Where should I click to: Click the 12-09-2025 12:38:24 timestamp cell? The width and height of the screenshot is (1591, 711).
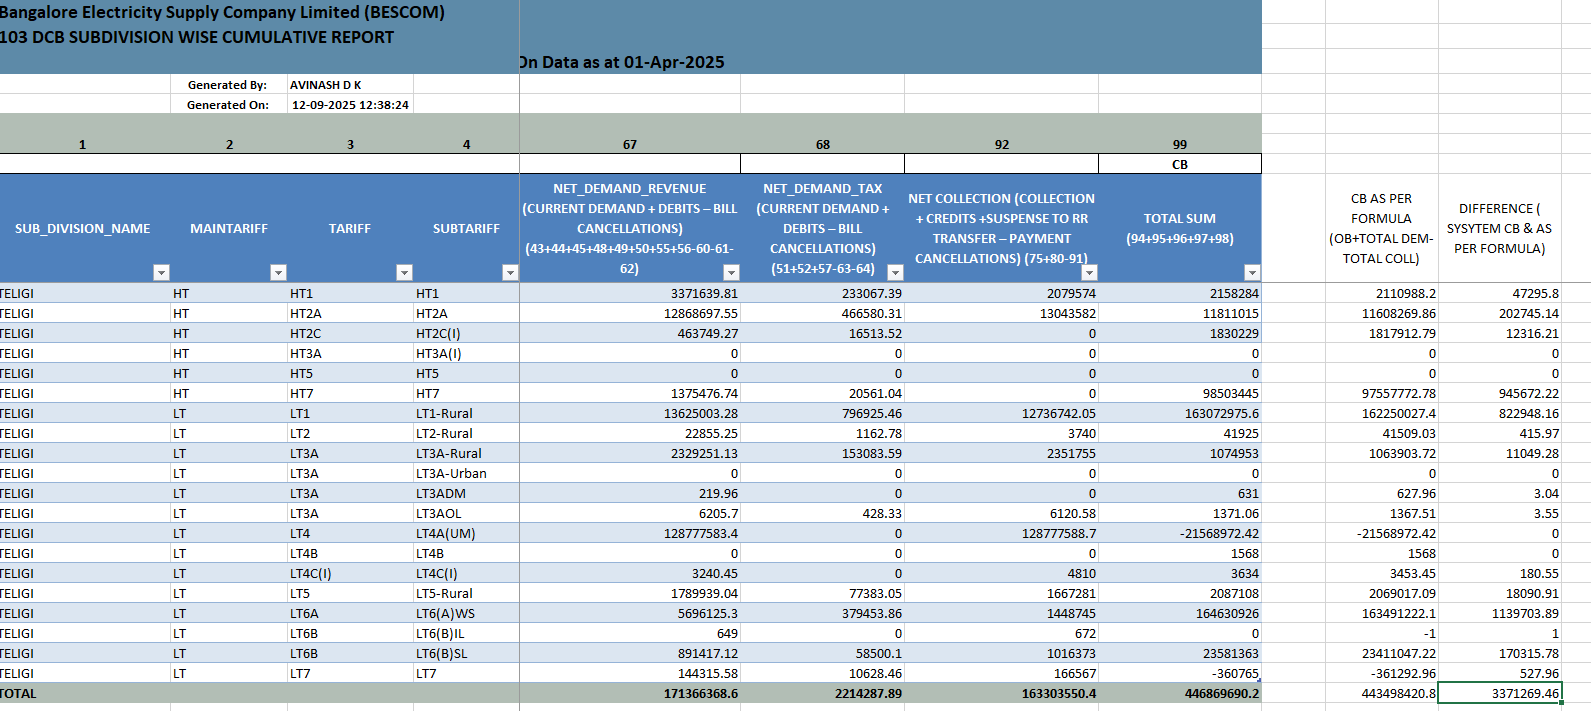pyautogui.click(x=350, y=105)
